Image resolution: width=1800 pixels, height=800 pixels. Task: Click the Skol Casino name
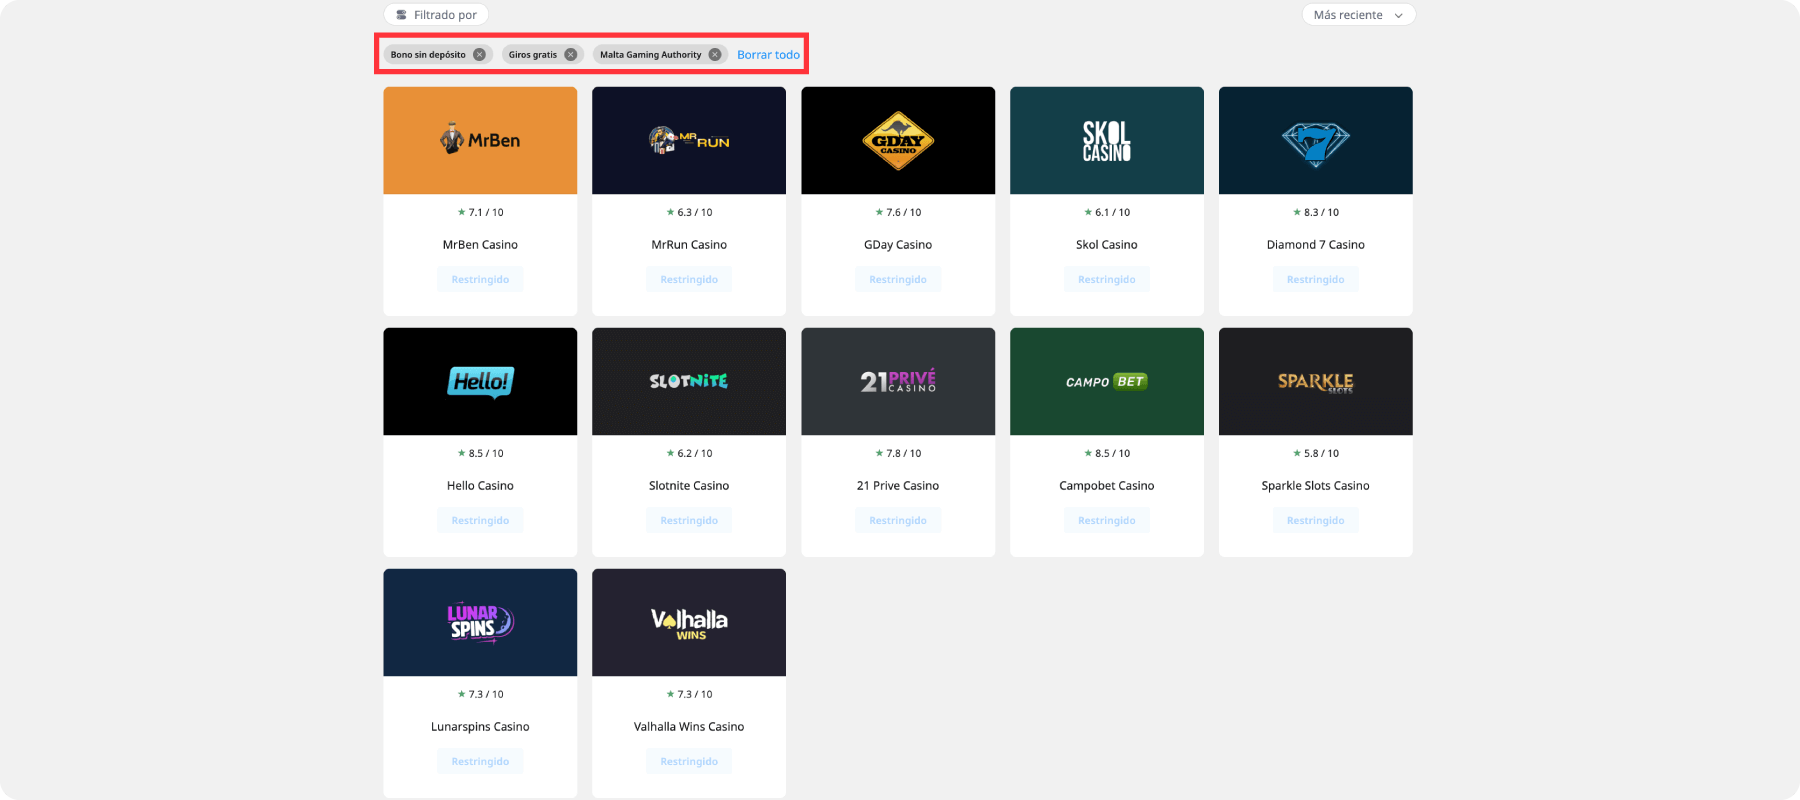pyautogui.click(x=1107, y=245)
